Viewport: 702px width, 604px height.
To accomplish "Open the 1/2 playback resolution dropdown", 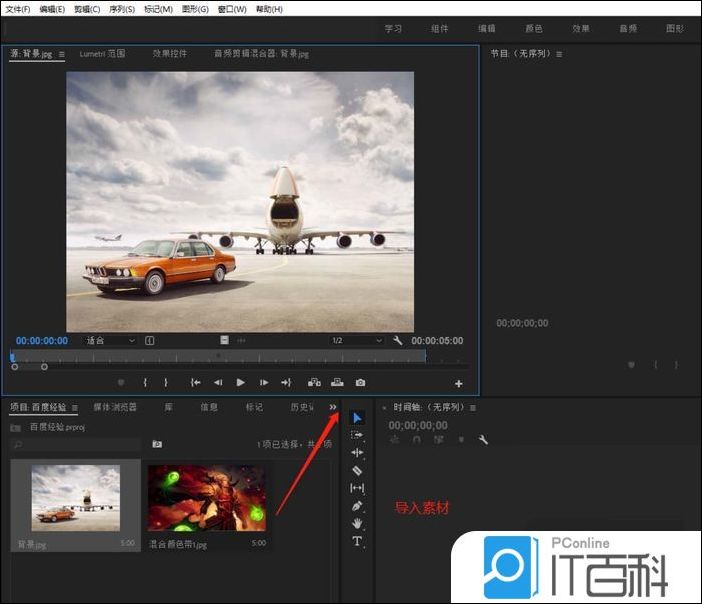I will tap(356, 340).
